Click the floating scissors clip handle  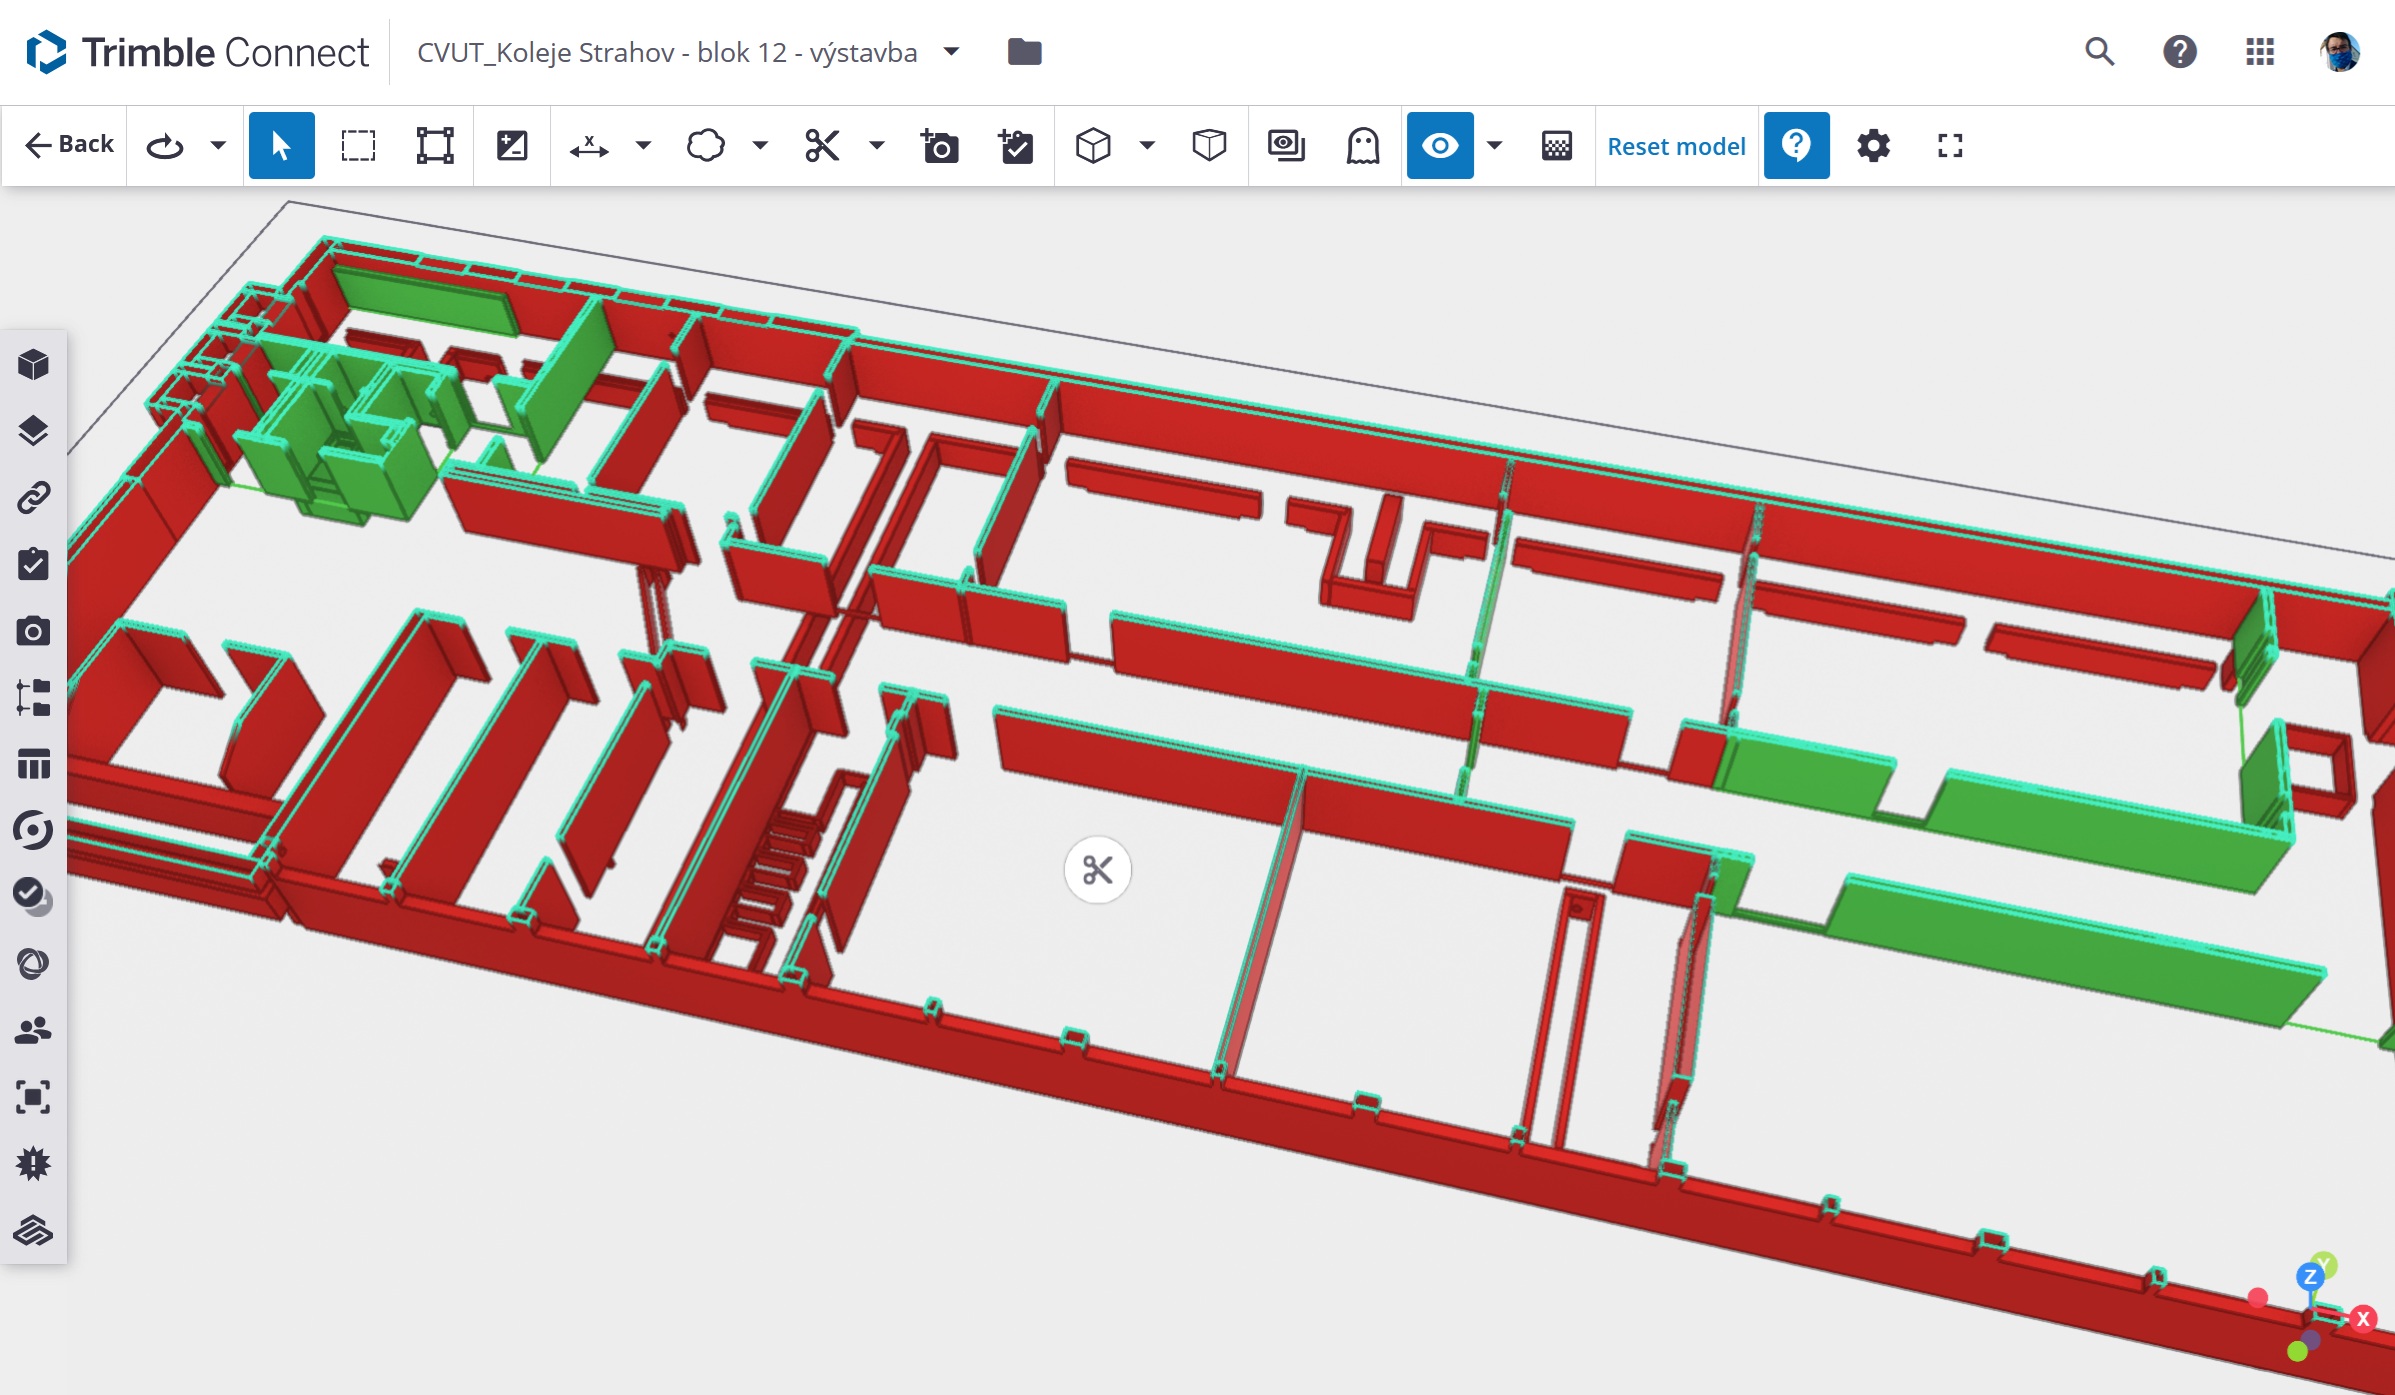coord(1097,870)
